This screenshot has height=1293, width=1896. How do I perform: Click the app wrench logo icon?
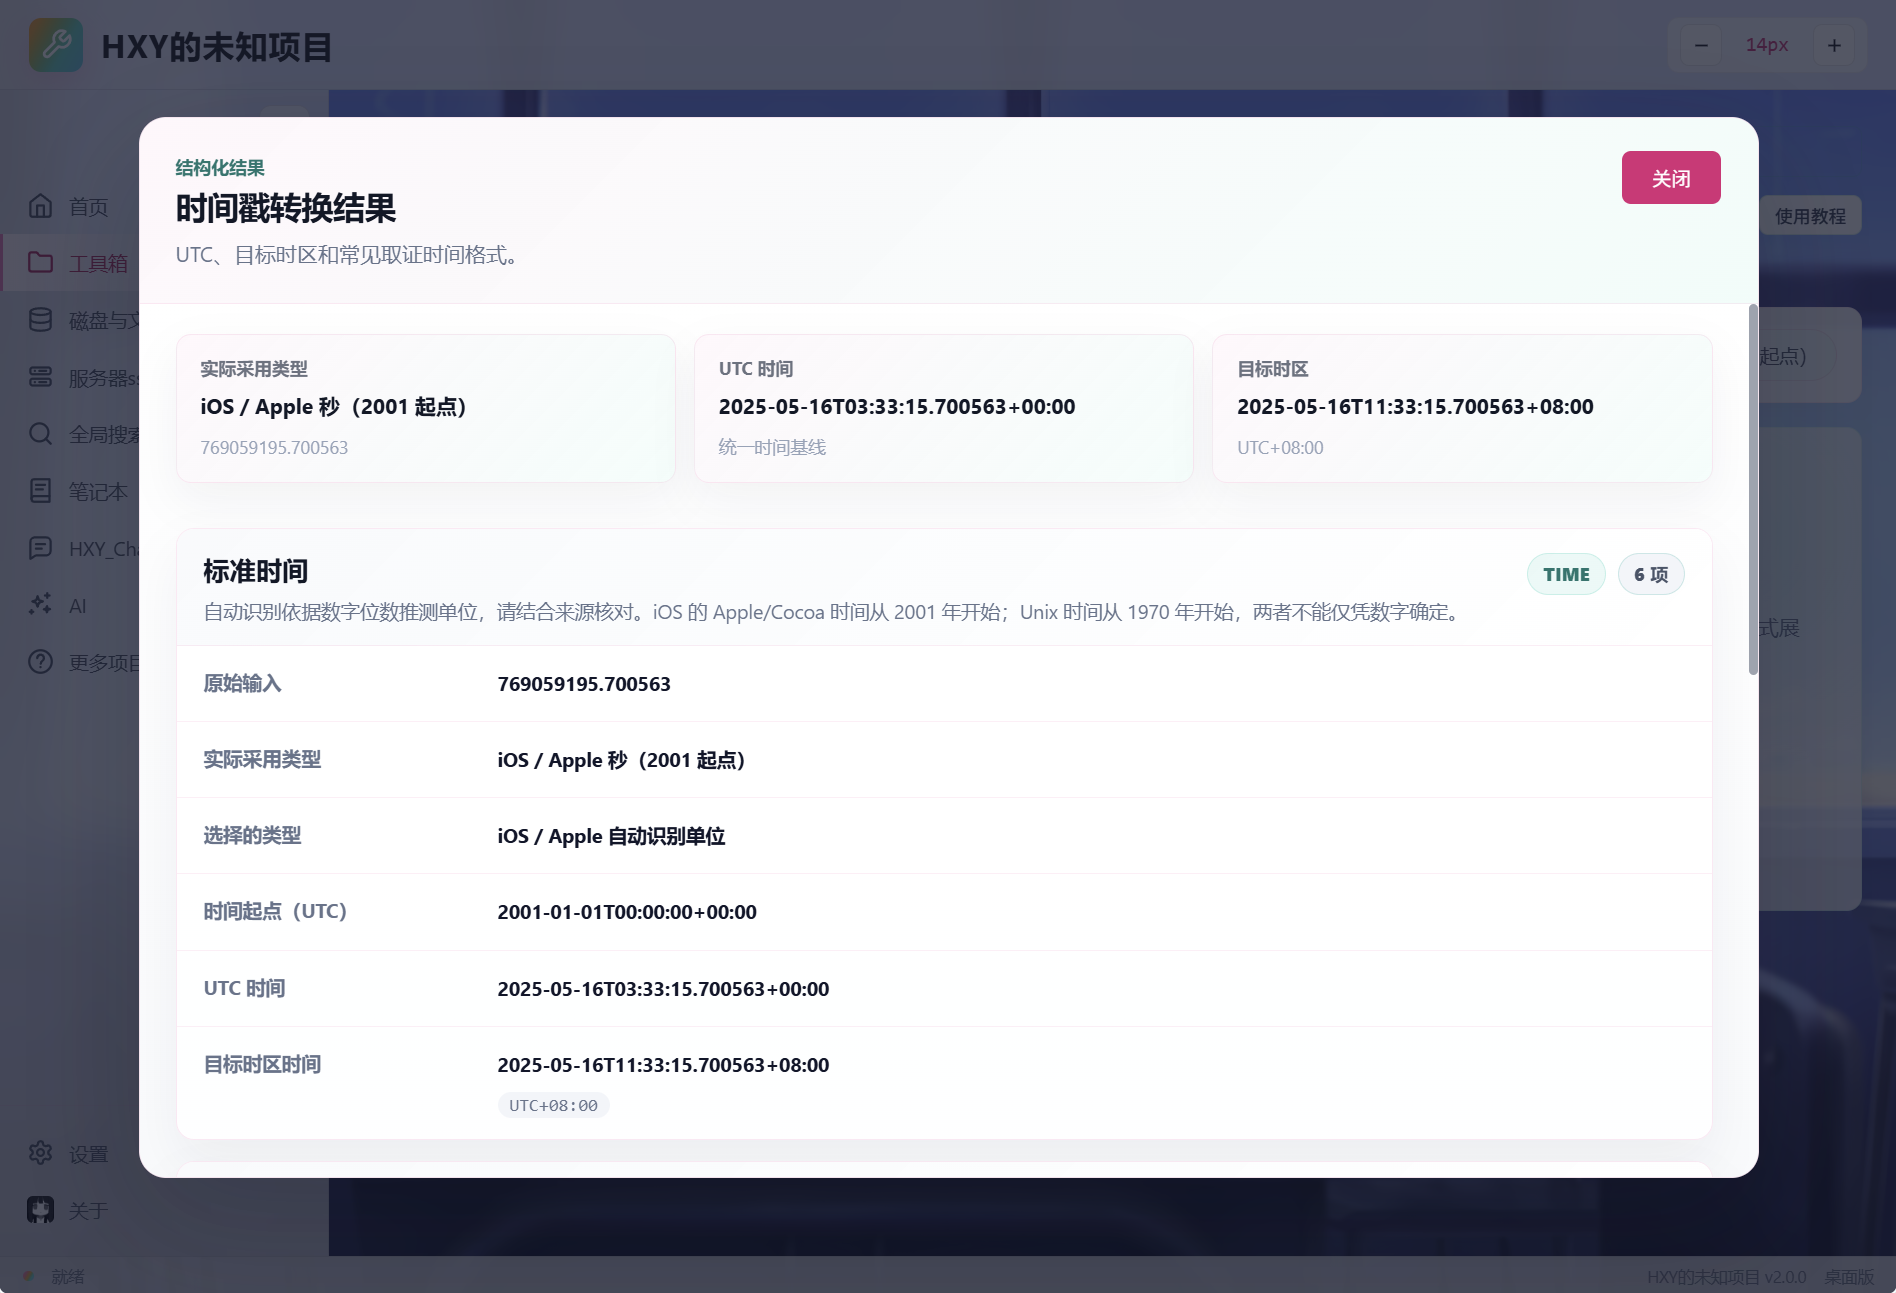pyautogui.click(x=56, y=45)
